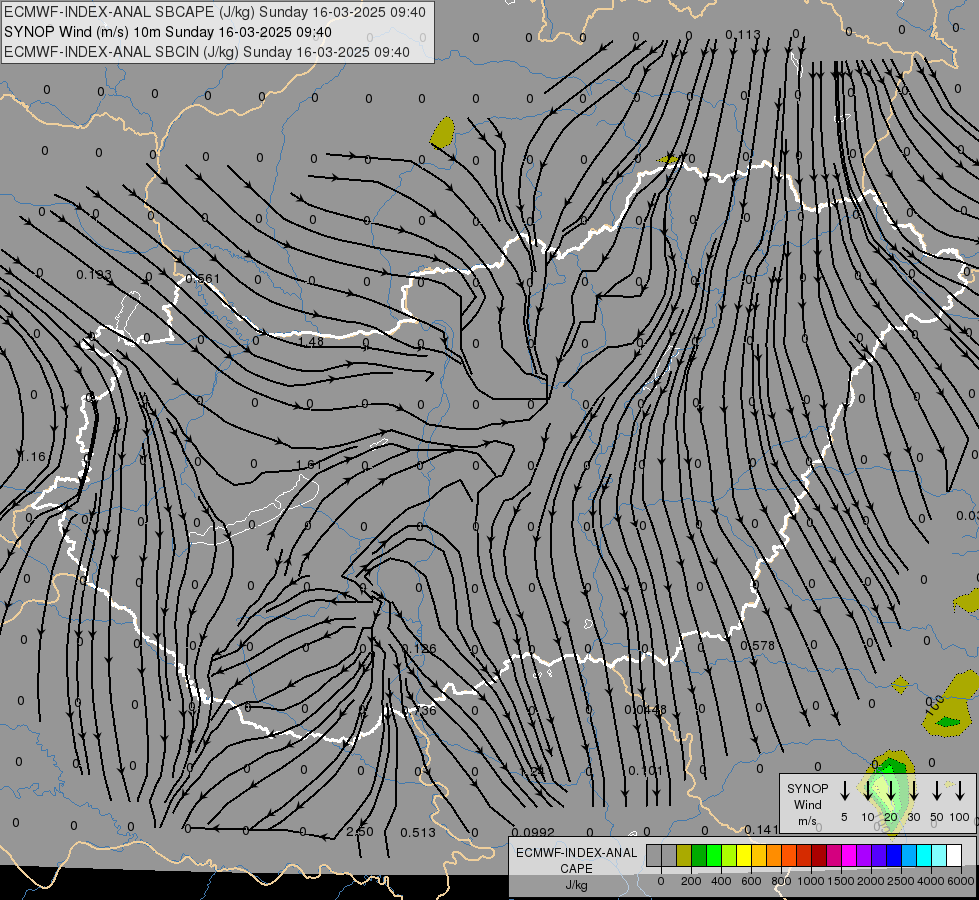Viewport: 979px width, 900px height.
Task: Select the pure blue swatch at 2500
Action: (893, 855)
